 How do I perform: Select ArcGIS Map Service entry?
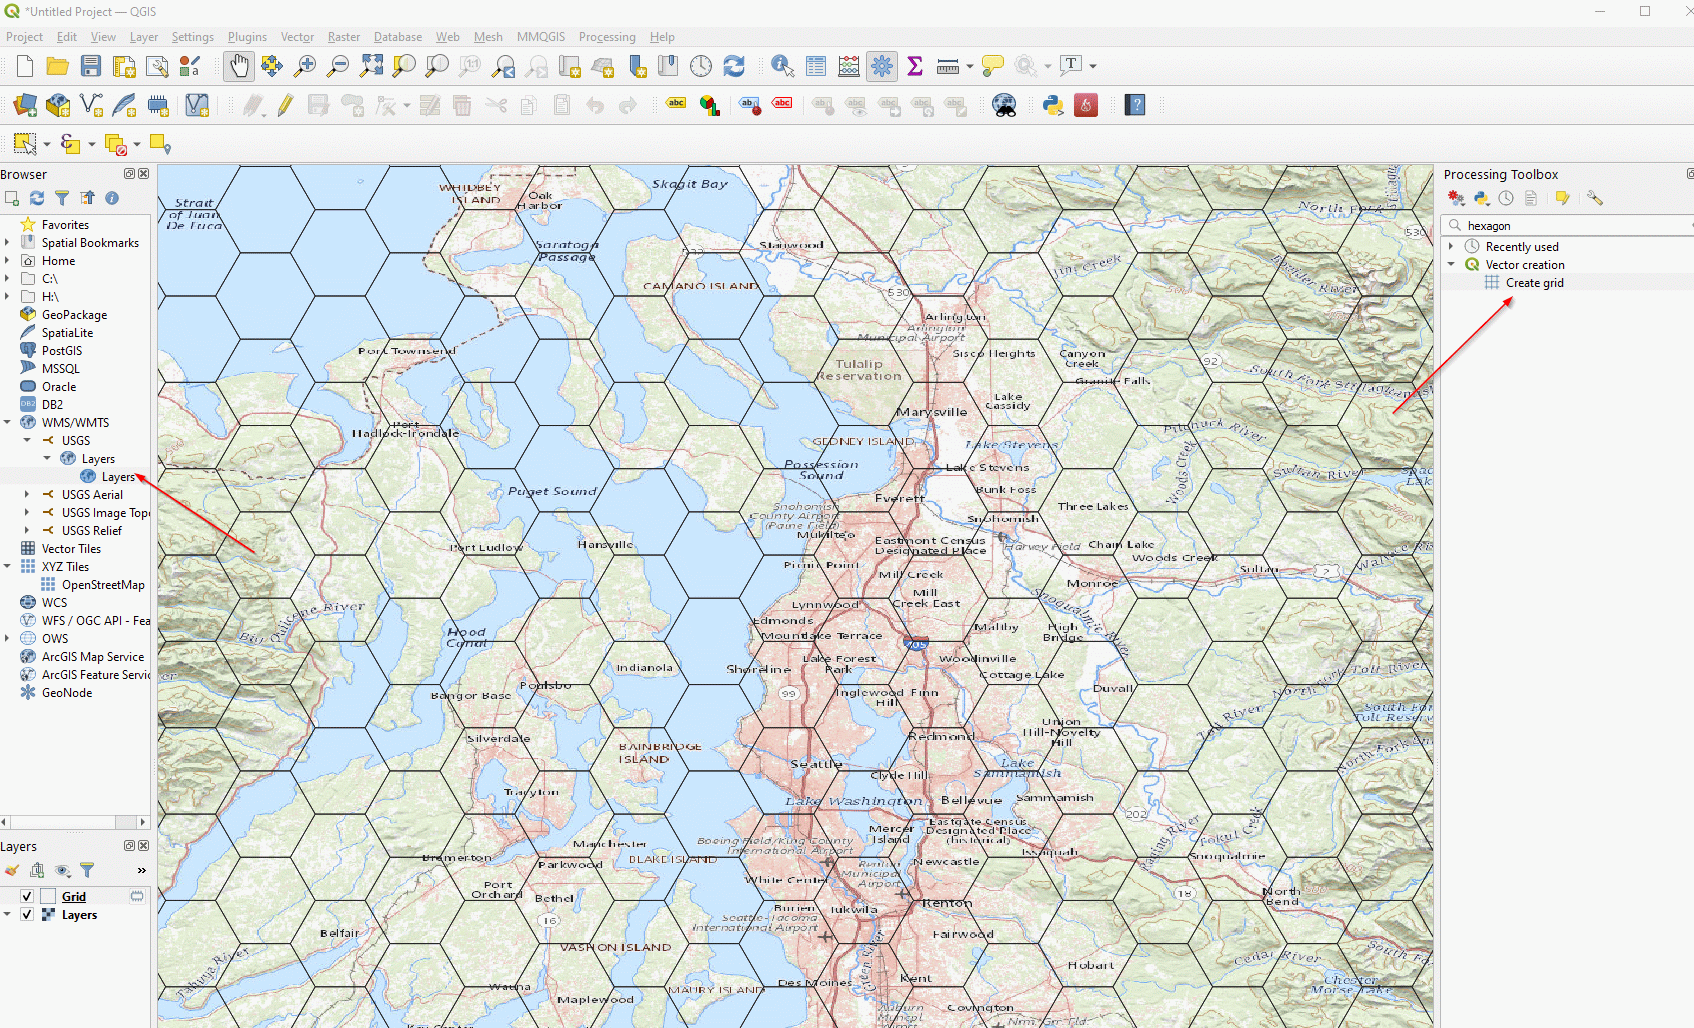(x=93, y=657)
